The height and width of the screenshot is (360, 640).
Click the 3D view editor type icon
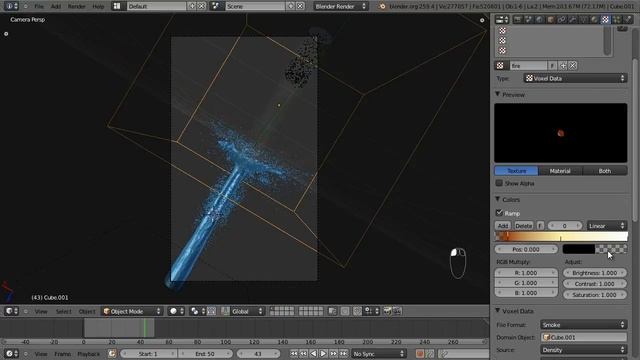click(x=11, y=311)
